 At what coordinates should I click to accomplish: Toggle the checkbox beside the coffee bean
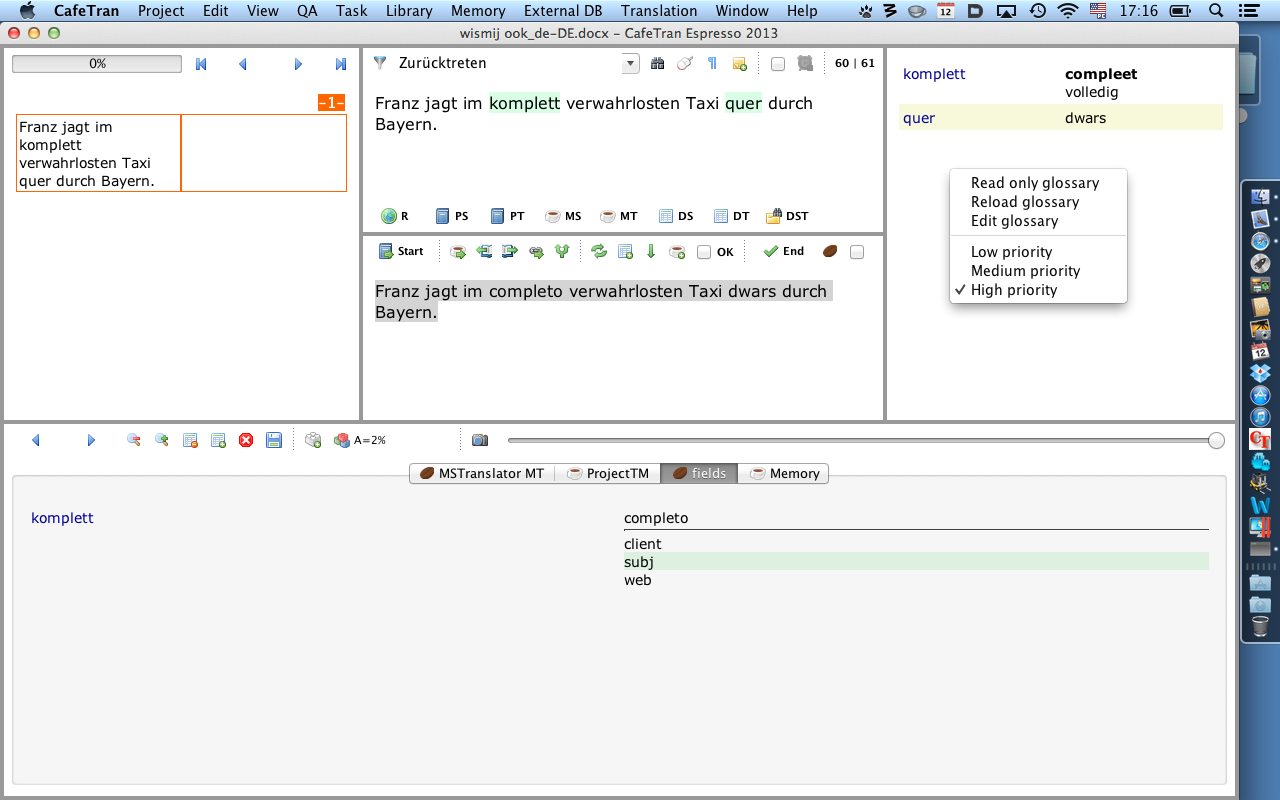pyautogui.click(x=857, y=252)
